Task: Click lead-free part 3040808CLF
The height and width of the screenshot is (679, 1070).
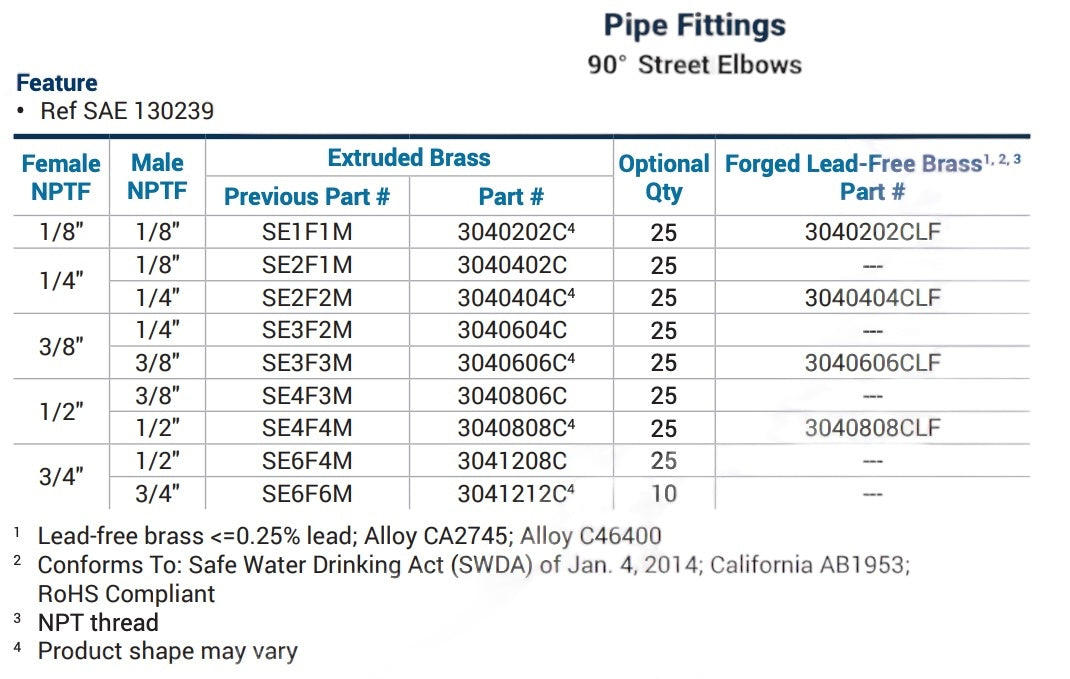Action: pos(872,428)
